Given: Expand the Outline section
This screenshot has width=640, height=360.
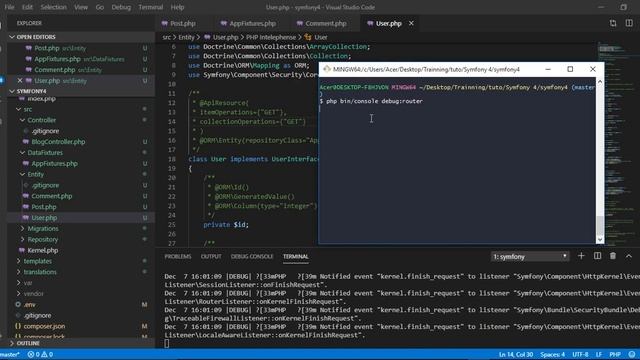Looking at the screenshot, I should tap(12, 343).
